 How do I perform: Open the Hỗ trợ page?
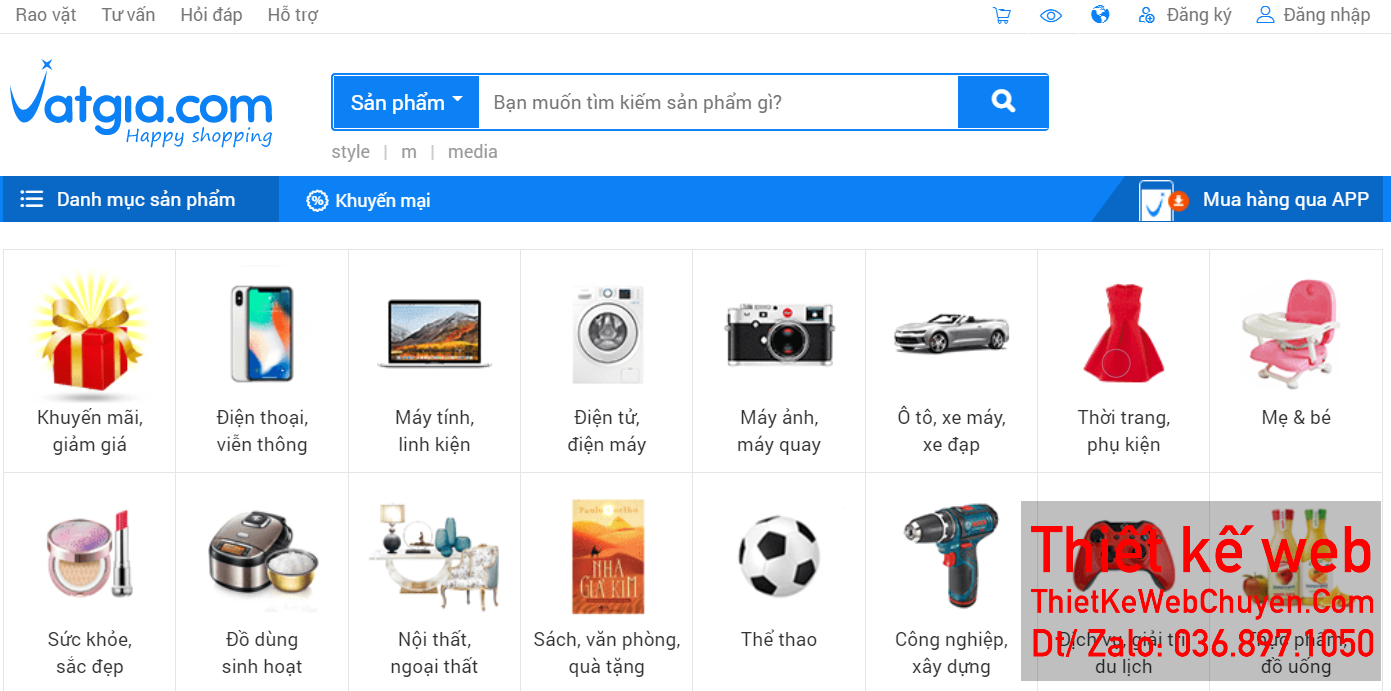click(x=292, y=14)
